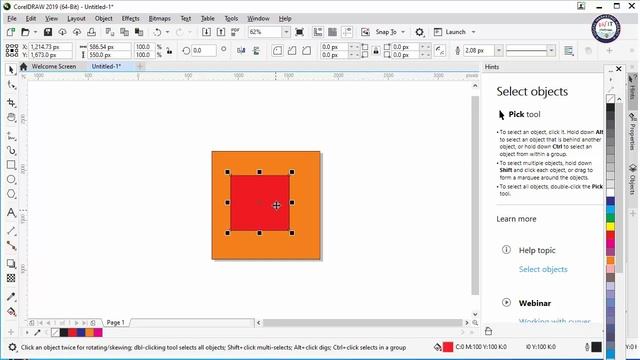Select scalloped corner style

click(x=292, y=51)
